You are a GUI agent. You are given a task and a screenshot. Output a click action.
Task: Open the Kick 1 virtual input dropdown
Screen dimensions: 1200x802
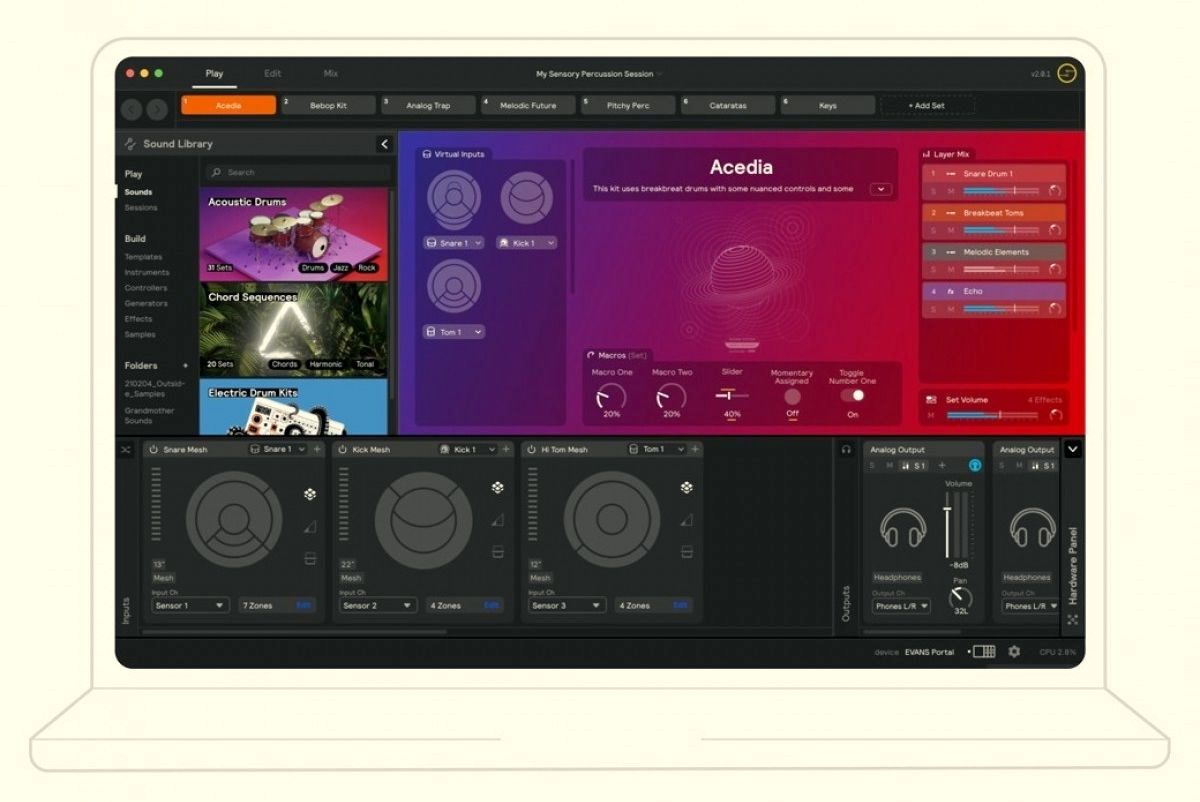pyautogui.click(x=526, y=243)
